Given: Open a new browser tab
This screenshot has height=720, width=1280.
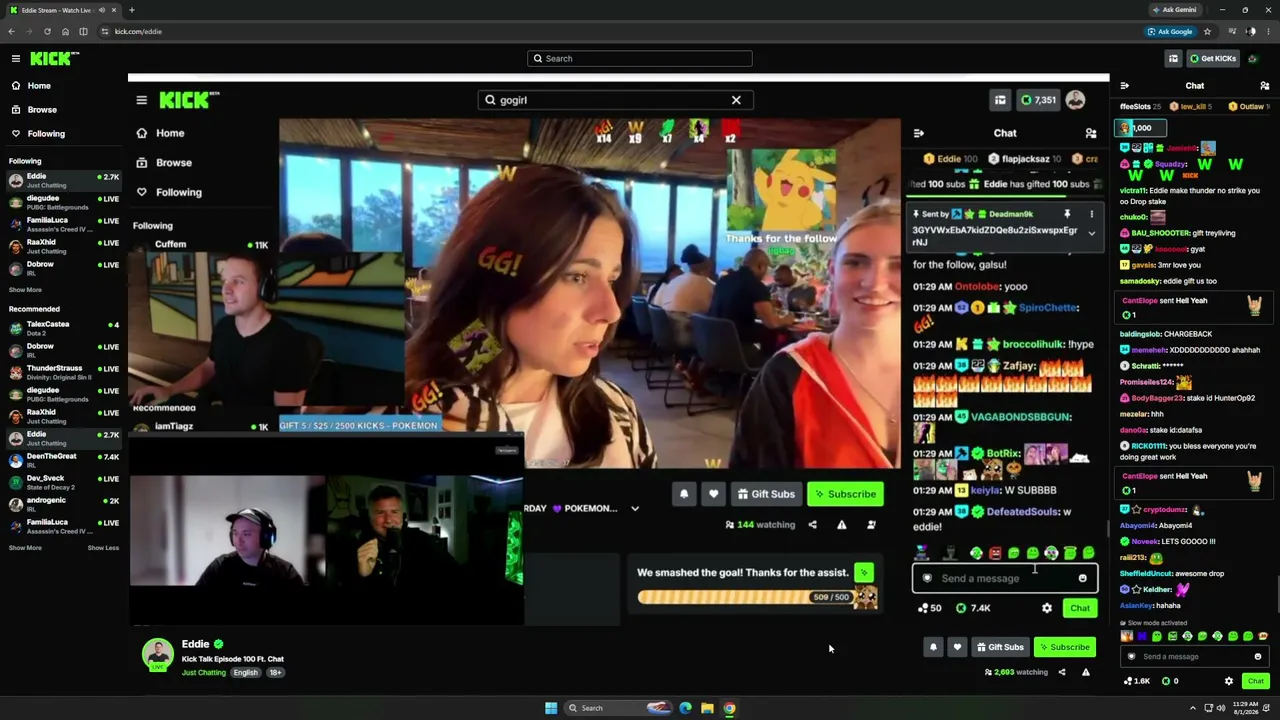Looking at the screenshot, I should pos(131,10).
